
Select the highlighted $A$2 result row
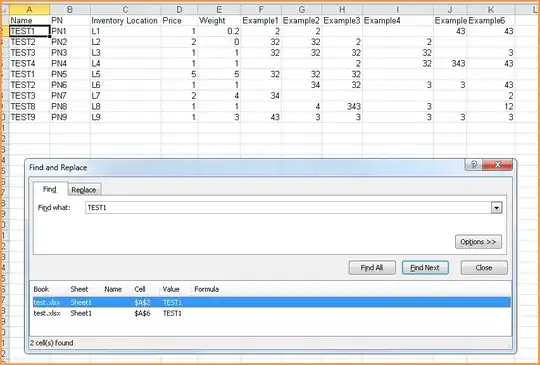[x=271, y=302]
